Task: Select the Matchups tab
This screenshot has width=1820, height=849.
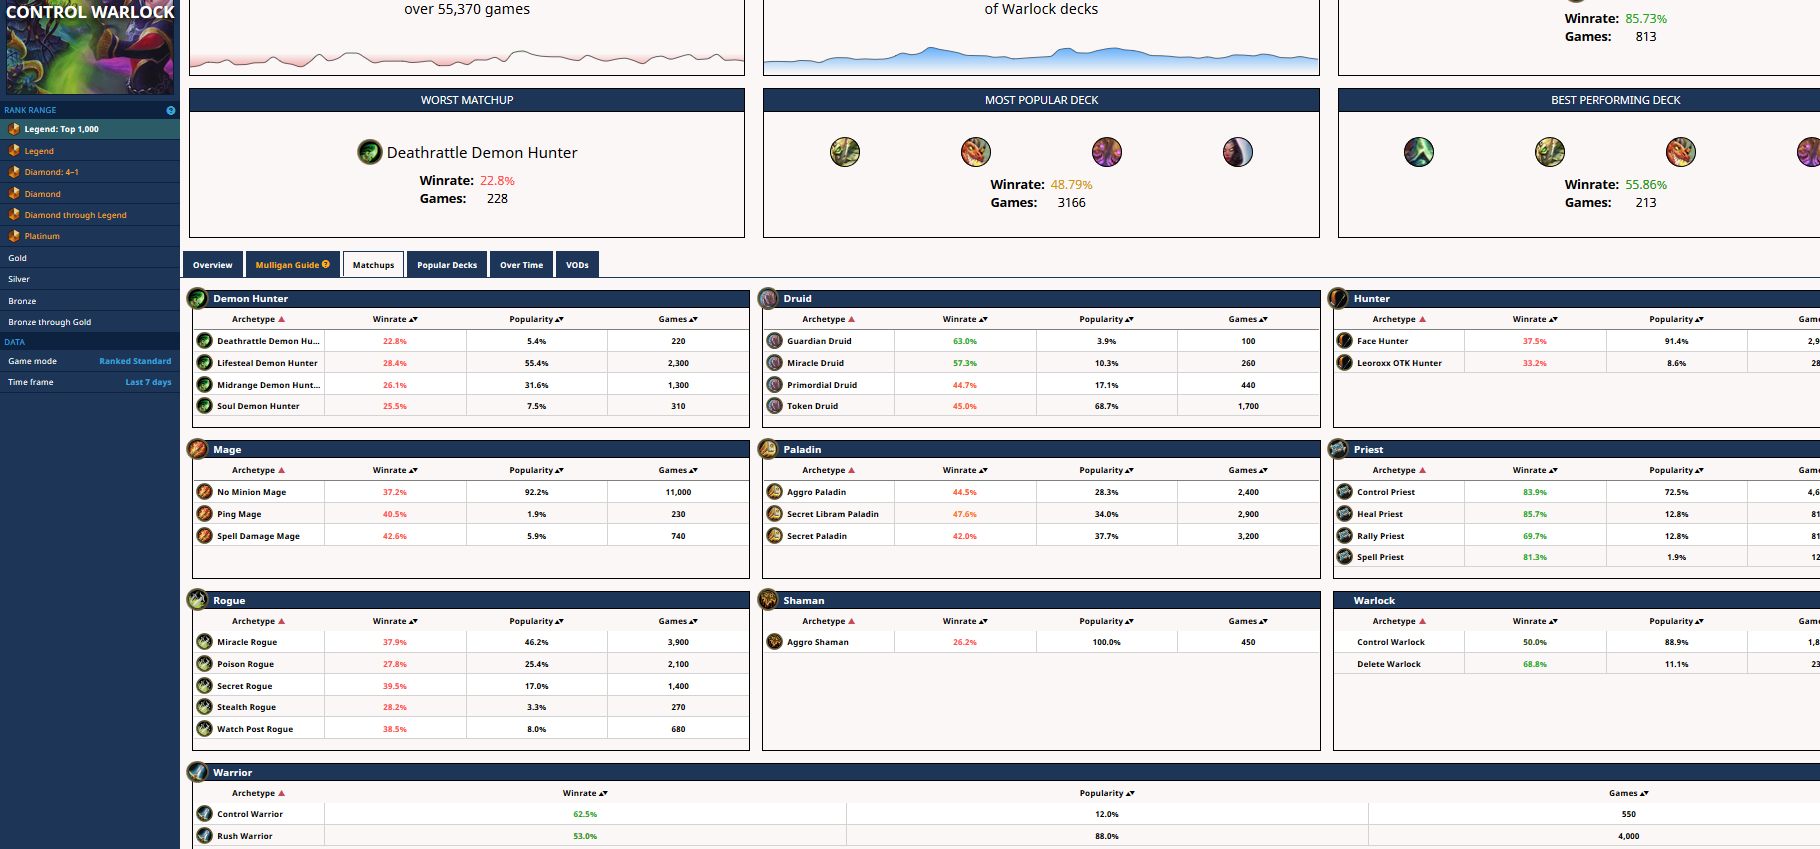Action: [x=373, y=265]
